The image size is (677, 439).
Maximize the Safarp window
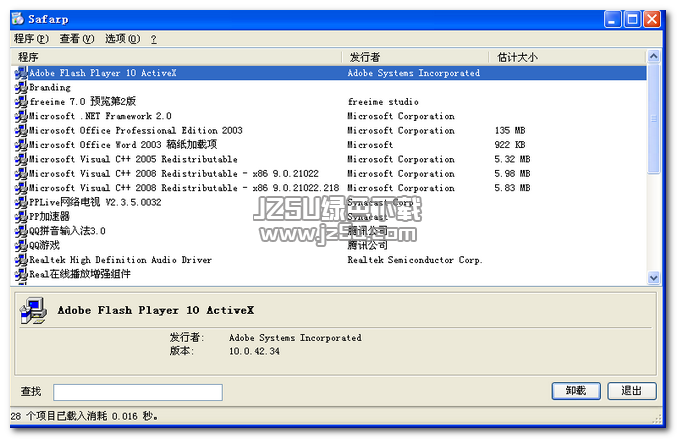pos(633,19)
